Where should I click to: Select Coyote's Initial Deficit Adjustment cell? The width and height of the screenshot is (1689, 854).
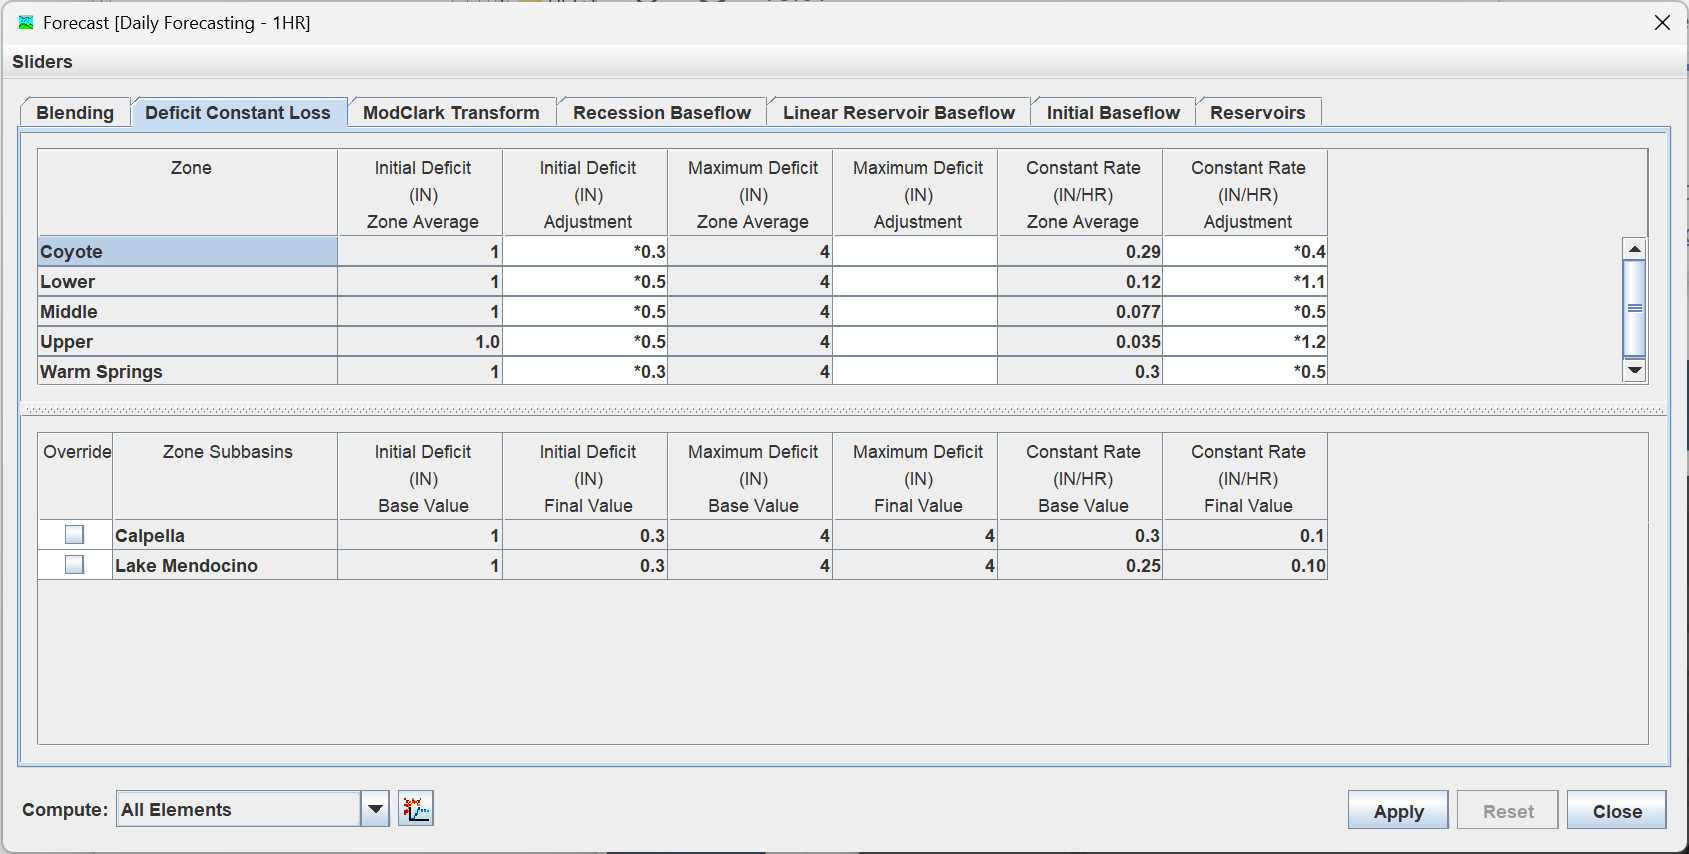[586, 252]
